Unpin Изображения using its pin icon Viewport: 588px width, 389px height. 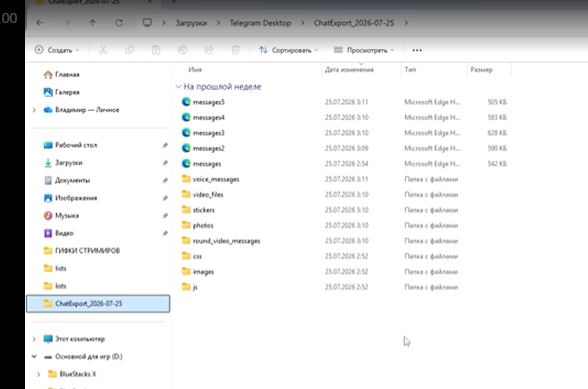tap(165, 198)
